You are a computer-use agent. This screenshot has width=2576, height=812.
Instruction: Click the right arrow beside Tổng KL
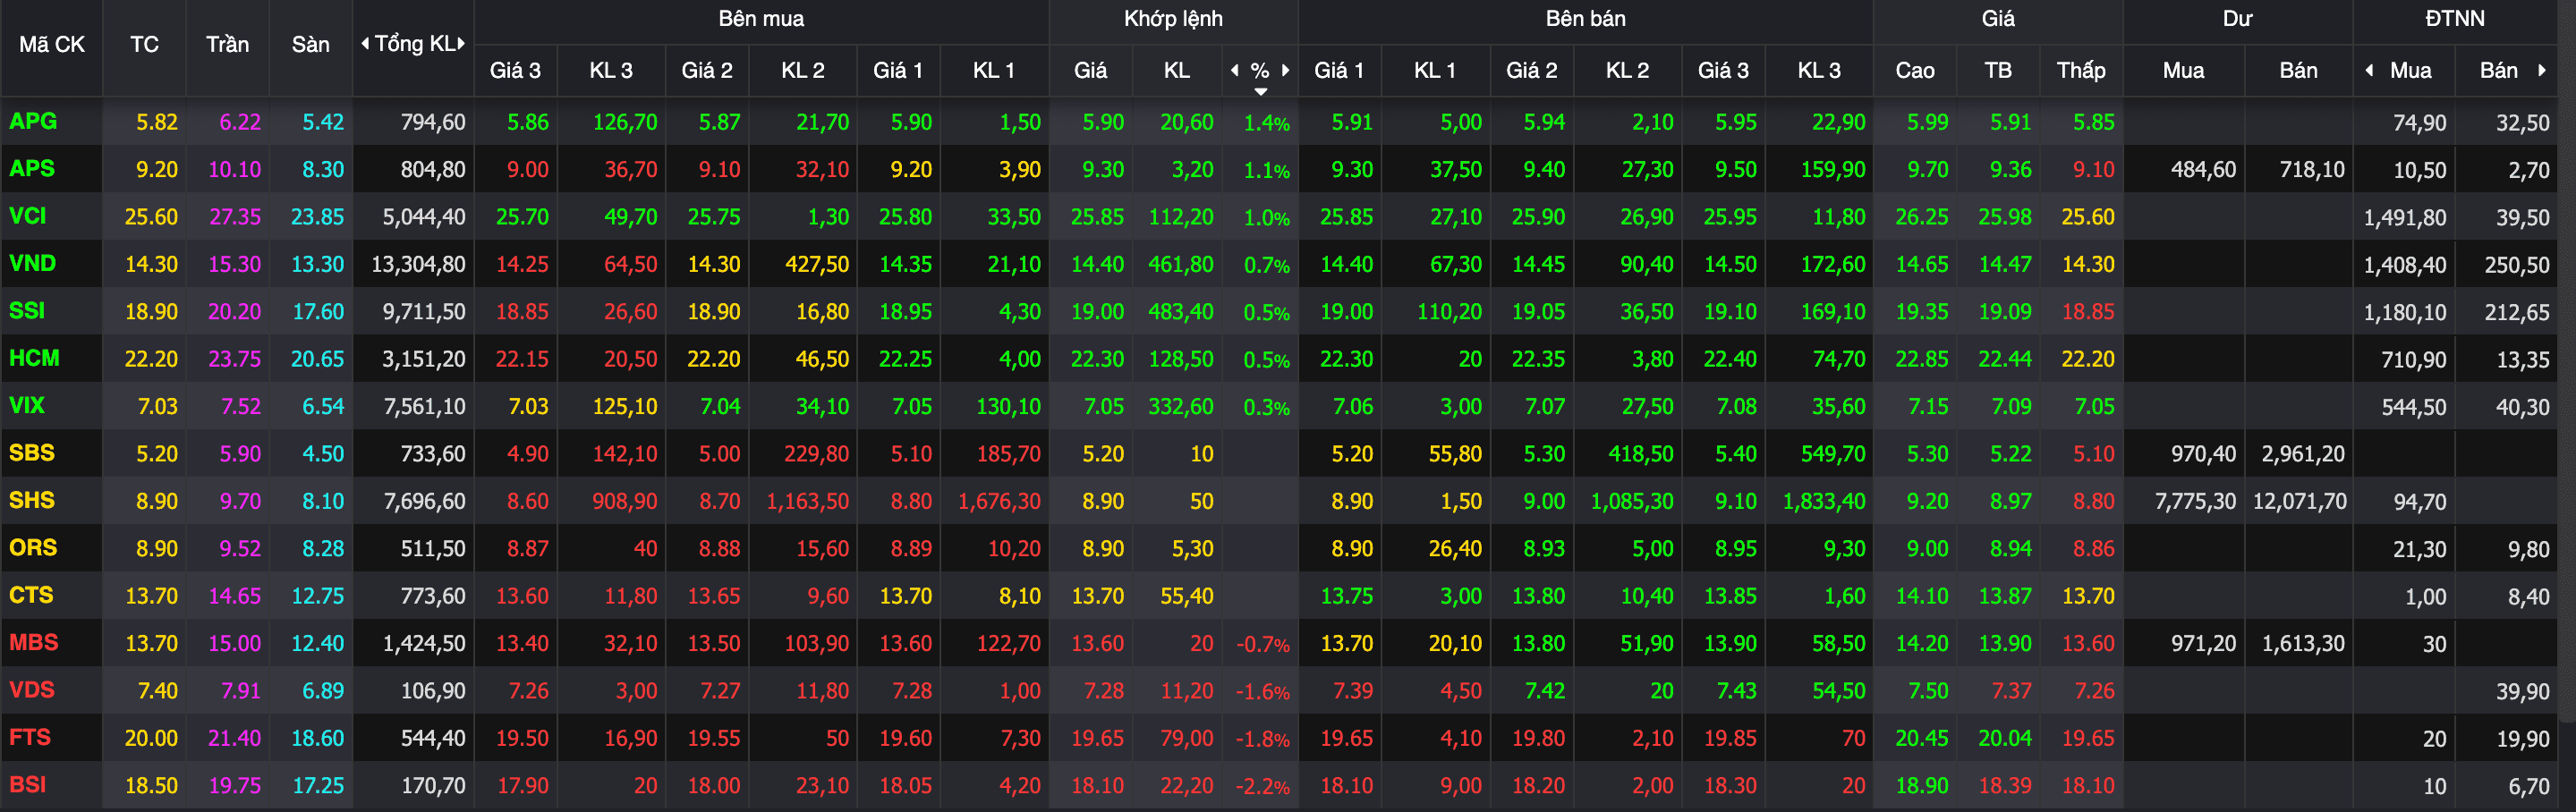(461, 43)
